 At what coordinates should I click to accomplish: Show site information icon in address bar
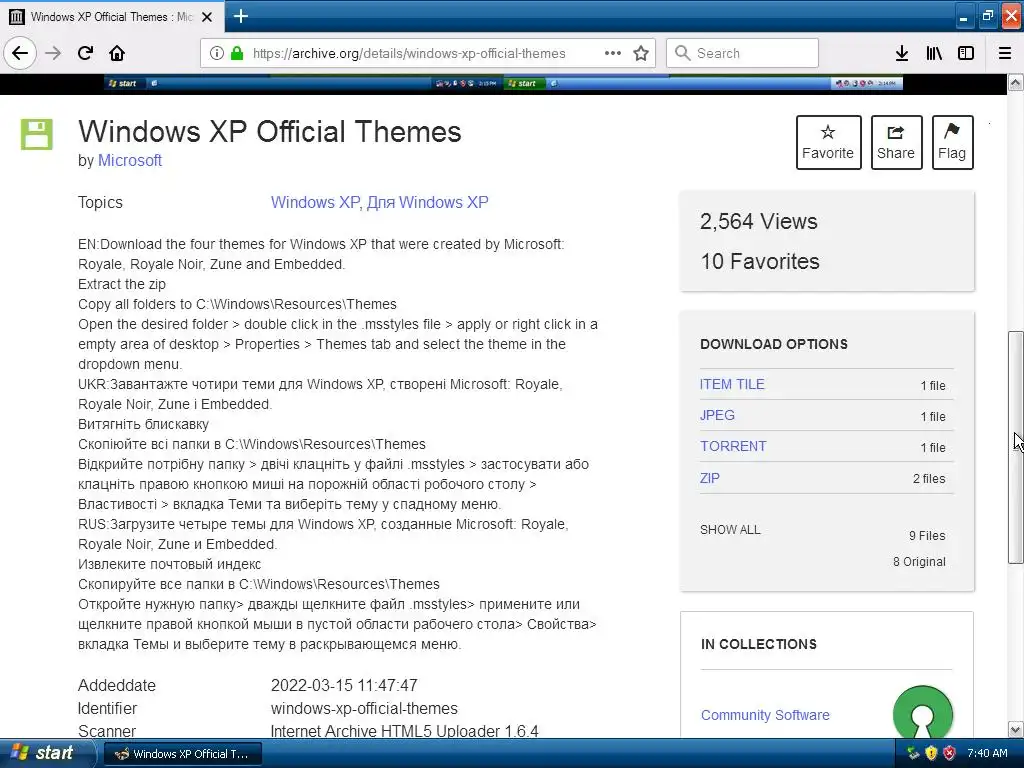[x=216, y=53]
